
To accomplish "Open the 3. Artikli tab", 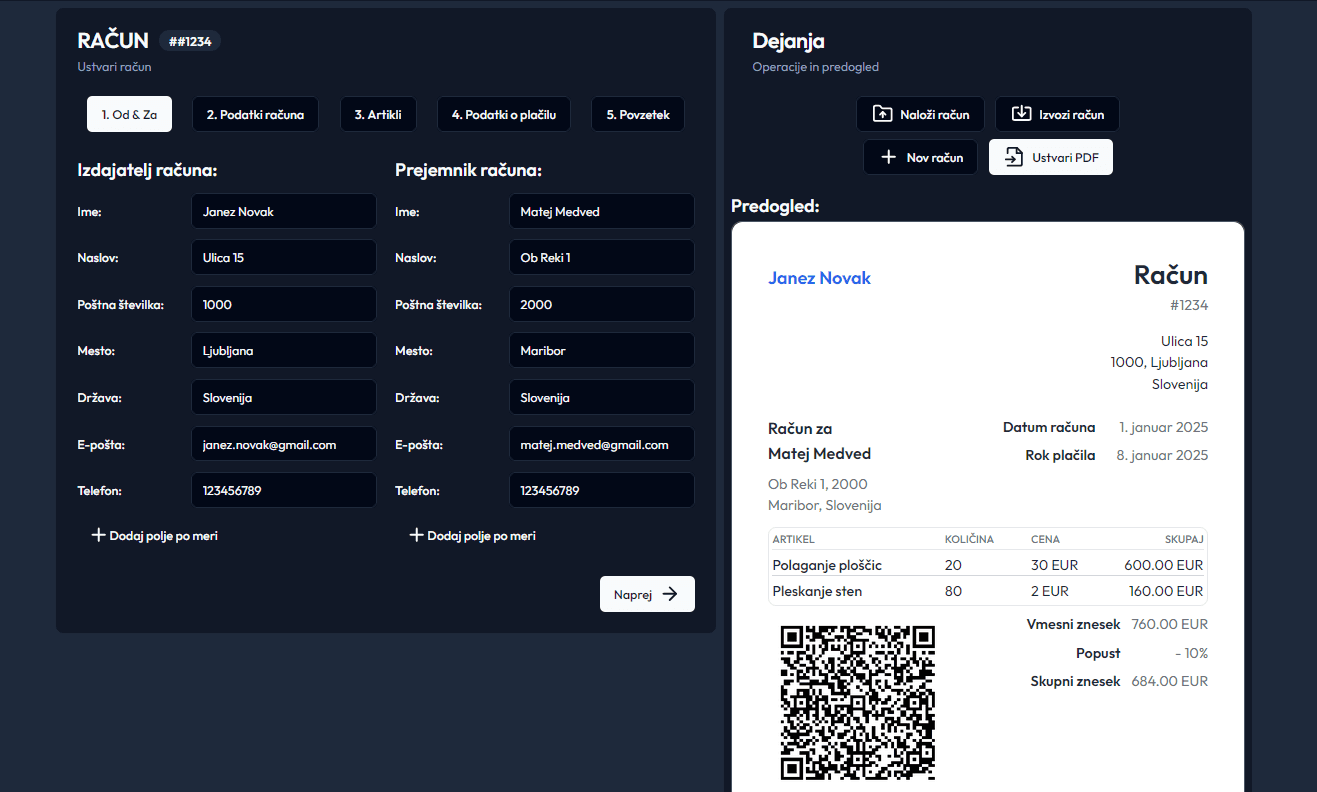I will pos(378,115).
